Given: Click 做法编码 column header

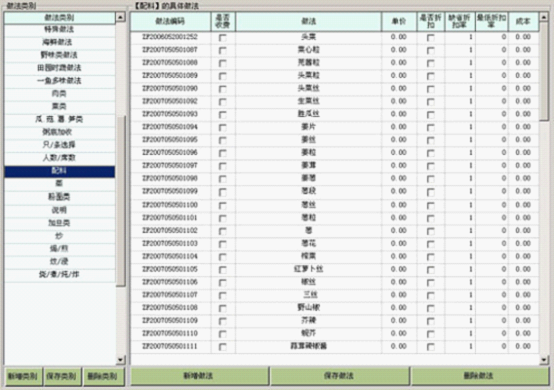Looking at the screenshot, I should tap(170, 22).
